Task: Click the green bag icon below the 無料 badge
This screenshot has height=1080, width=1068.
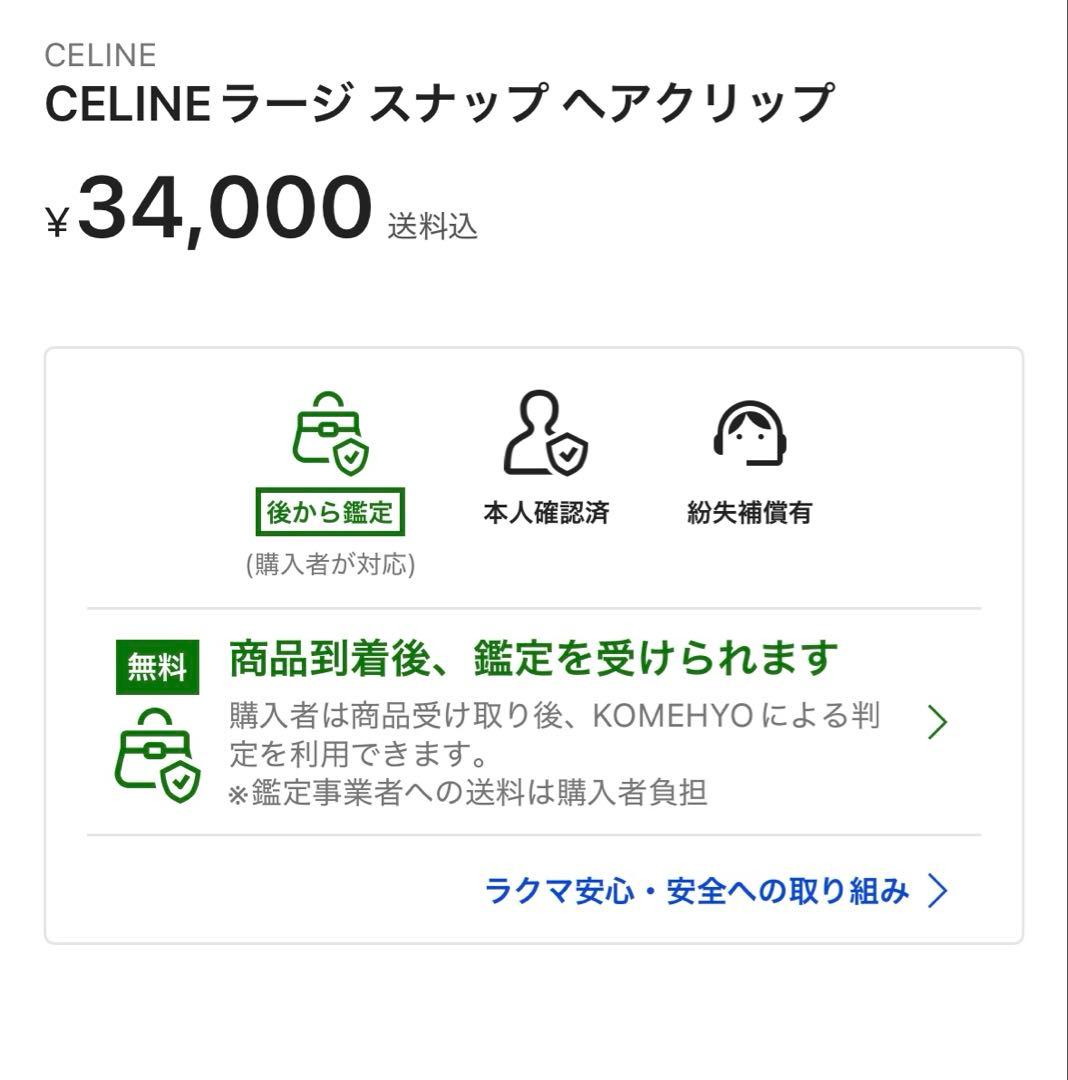Action: click(x=155, y=756)
